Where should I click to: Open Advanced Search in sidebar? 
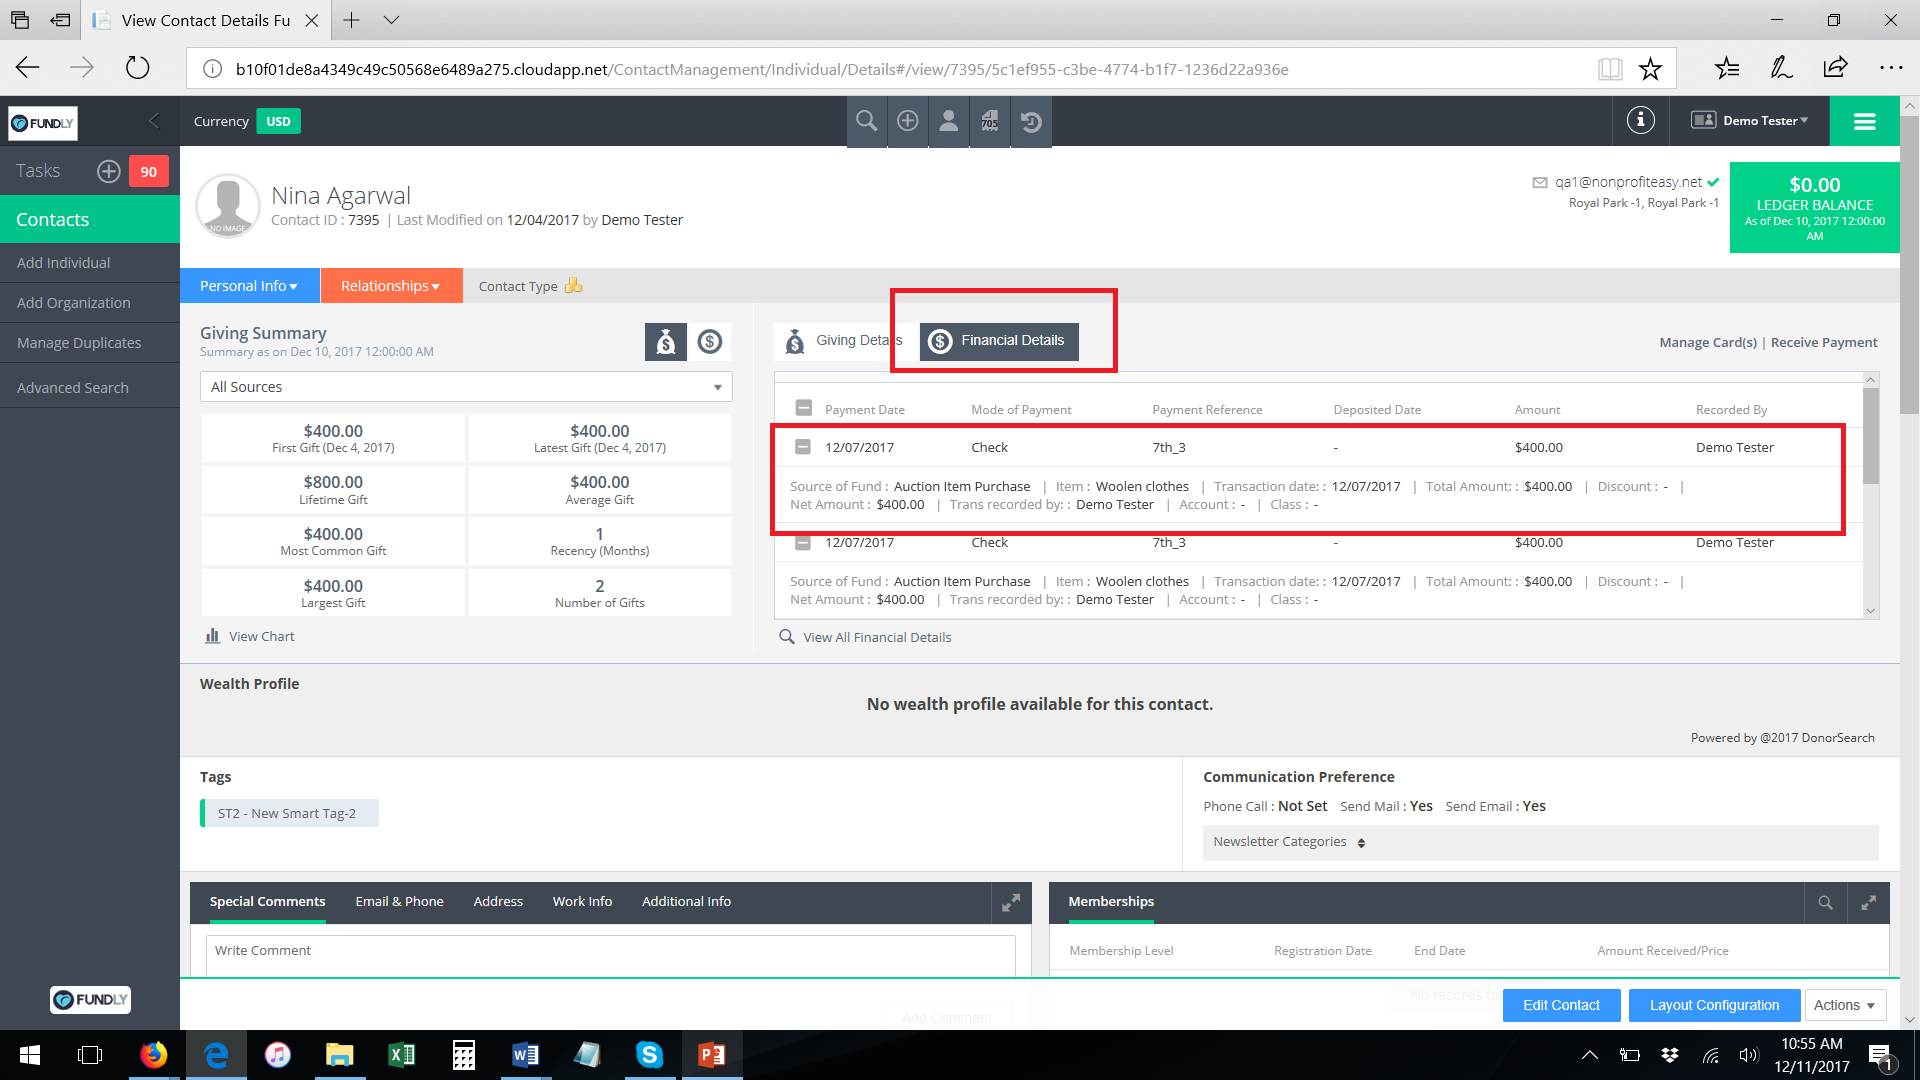click(x=90, y=388)
